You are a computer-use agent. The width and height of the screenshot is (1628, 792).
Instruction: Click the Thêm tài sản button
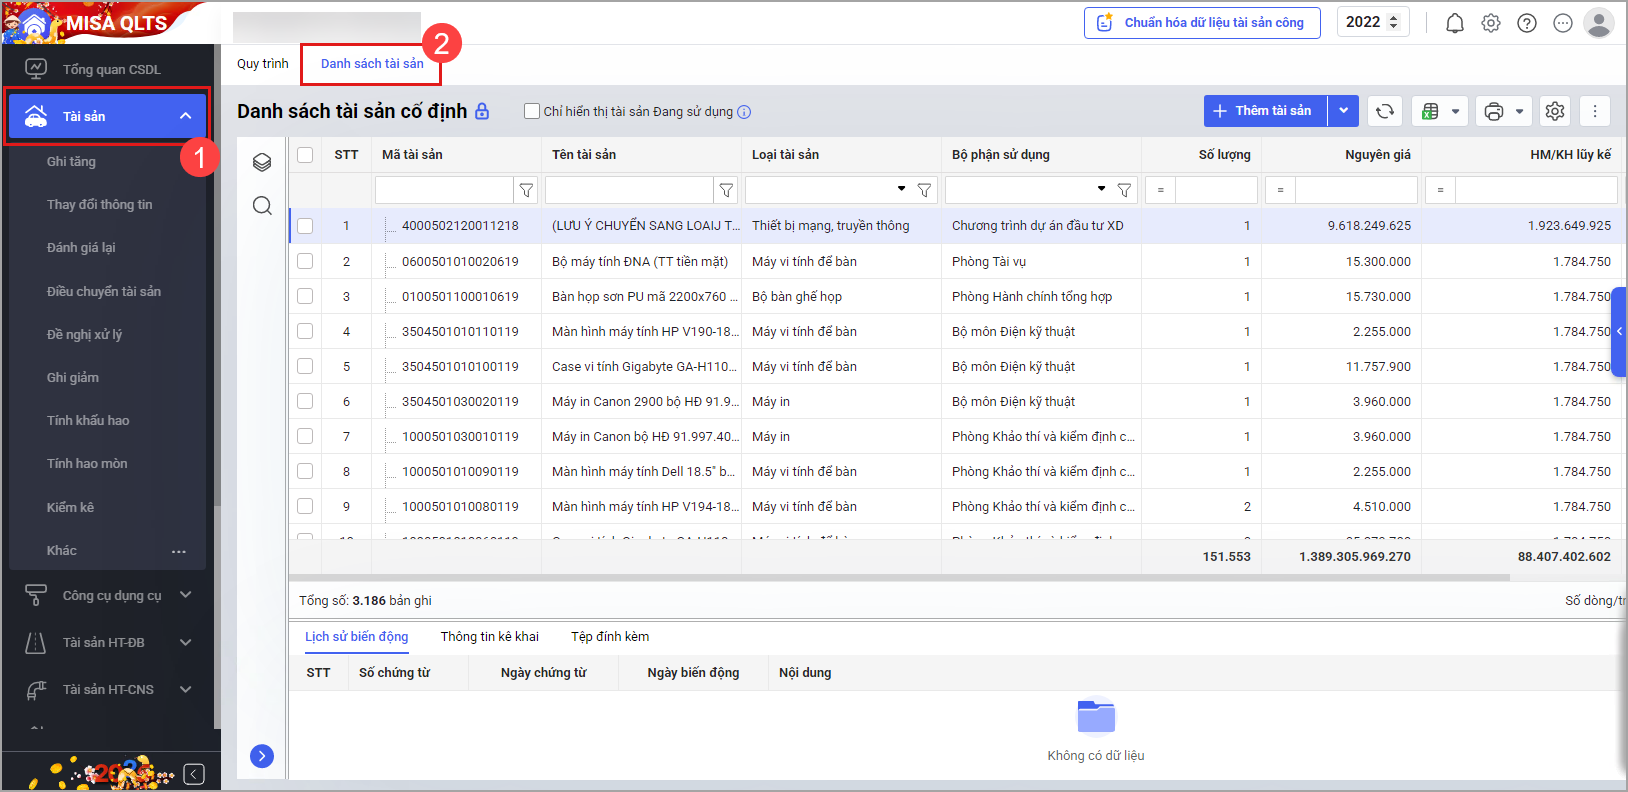(x=1265, y=111)
